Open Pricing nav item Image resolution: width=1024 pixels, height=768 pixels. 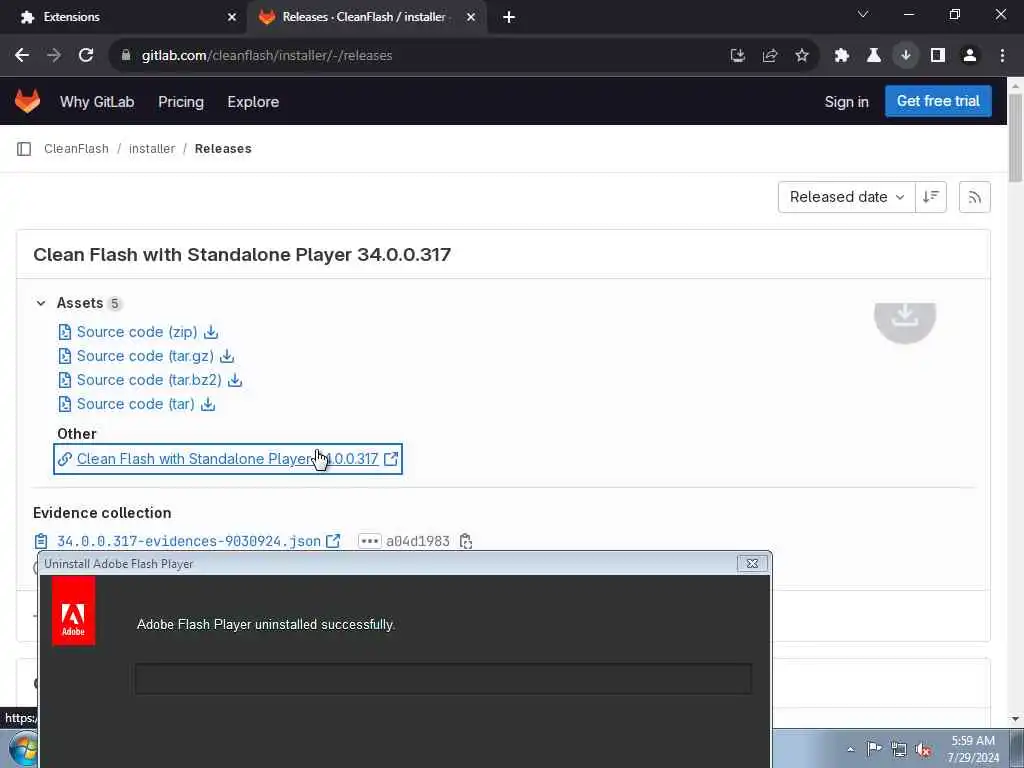[181, 102]
